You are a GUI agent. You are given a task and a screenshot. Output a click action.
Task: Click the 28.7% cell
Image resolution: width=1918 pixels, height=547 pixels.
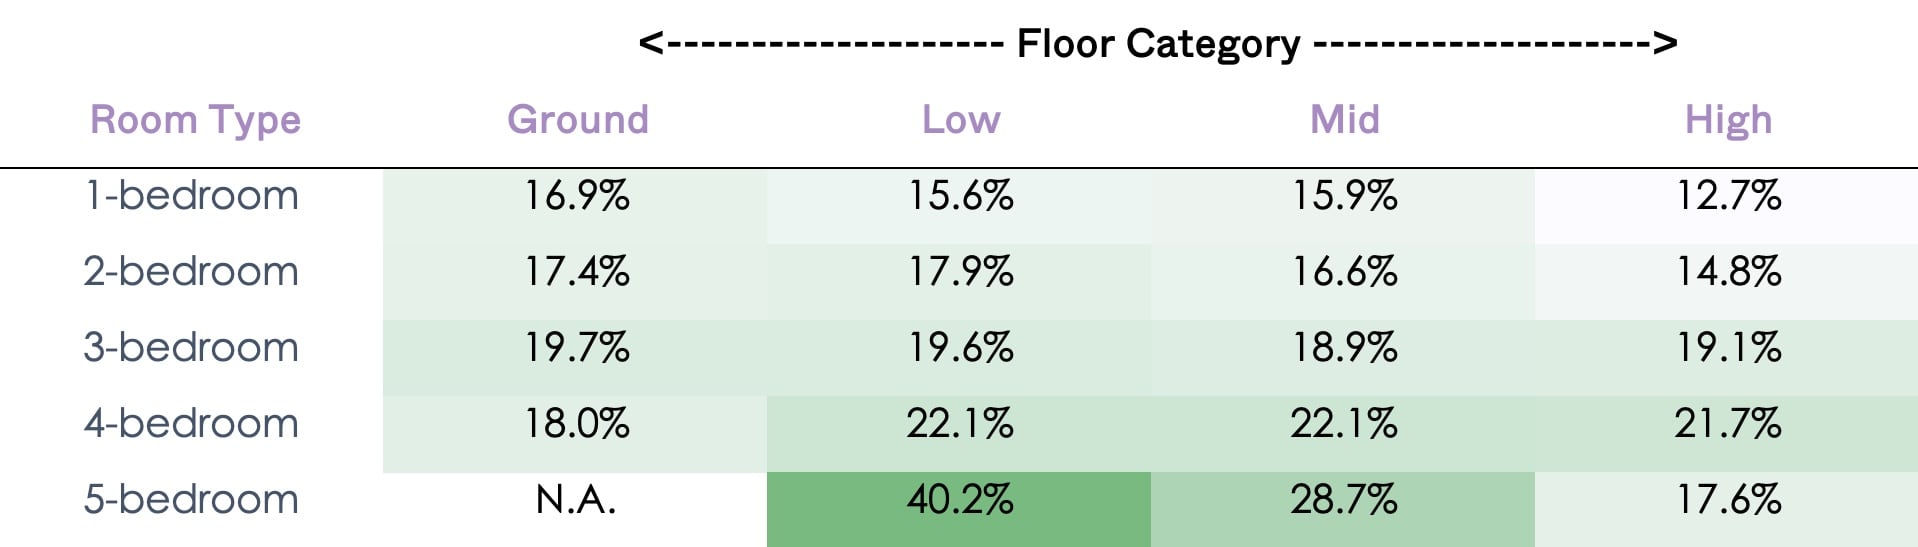click(x=1343, y=499)
